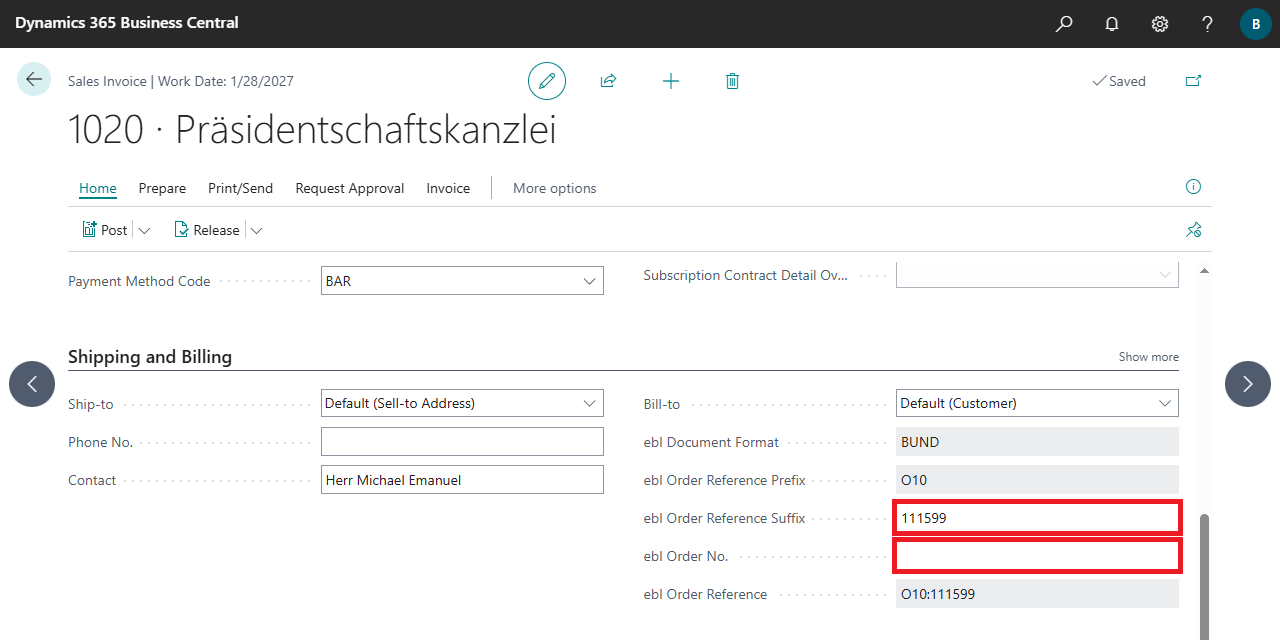
Task: Open notifications bell icon
Action: coord(1112,24)
